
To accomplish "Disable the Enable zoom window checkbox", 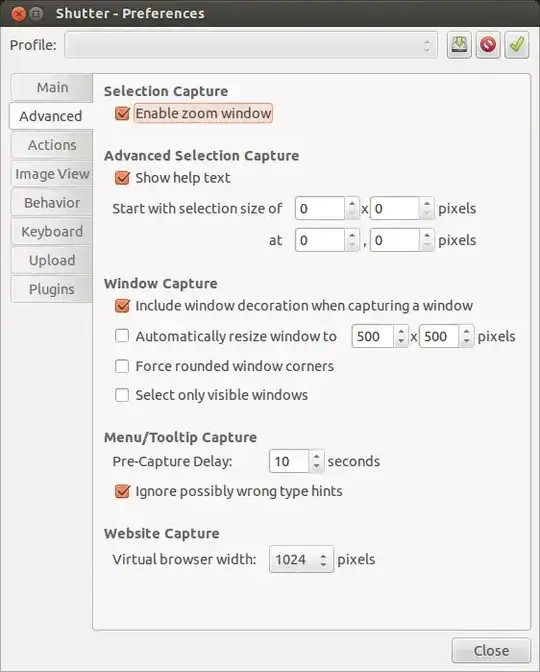I will (122, 114).
